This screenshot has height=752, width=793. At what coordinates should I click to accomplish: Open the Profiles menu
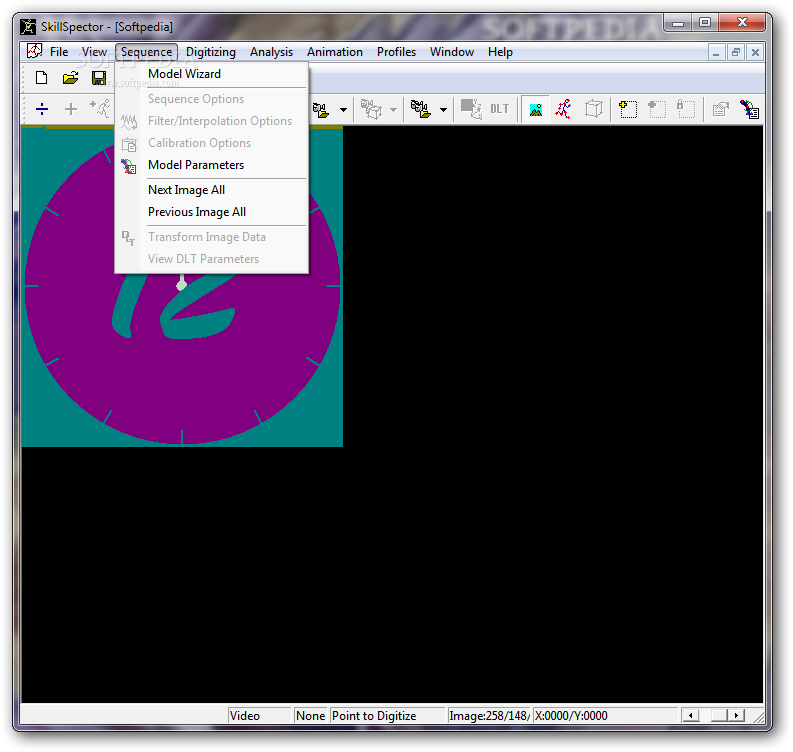pos(396,52)
